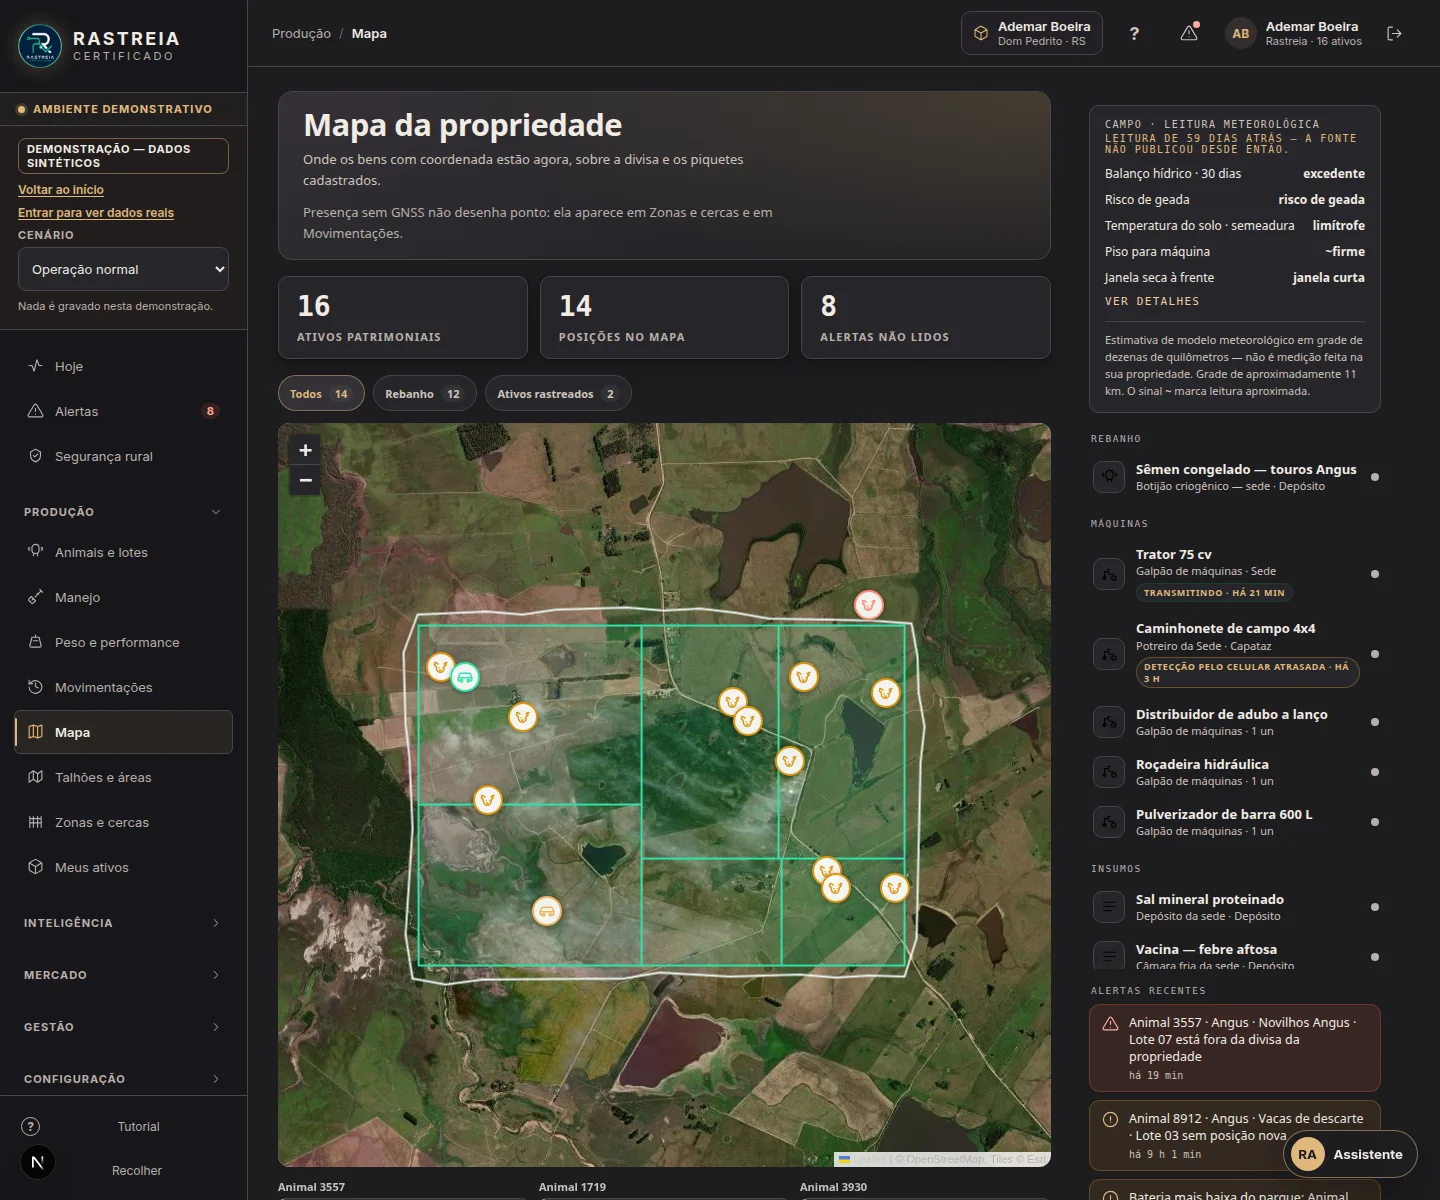1440x1200 pixels.
Task: Click VER DETALHES in weather panel
Action: pyautogui.click(x=1152, y=301)
